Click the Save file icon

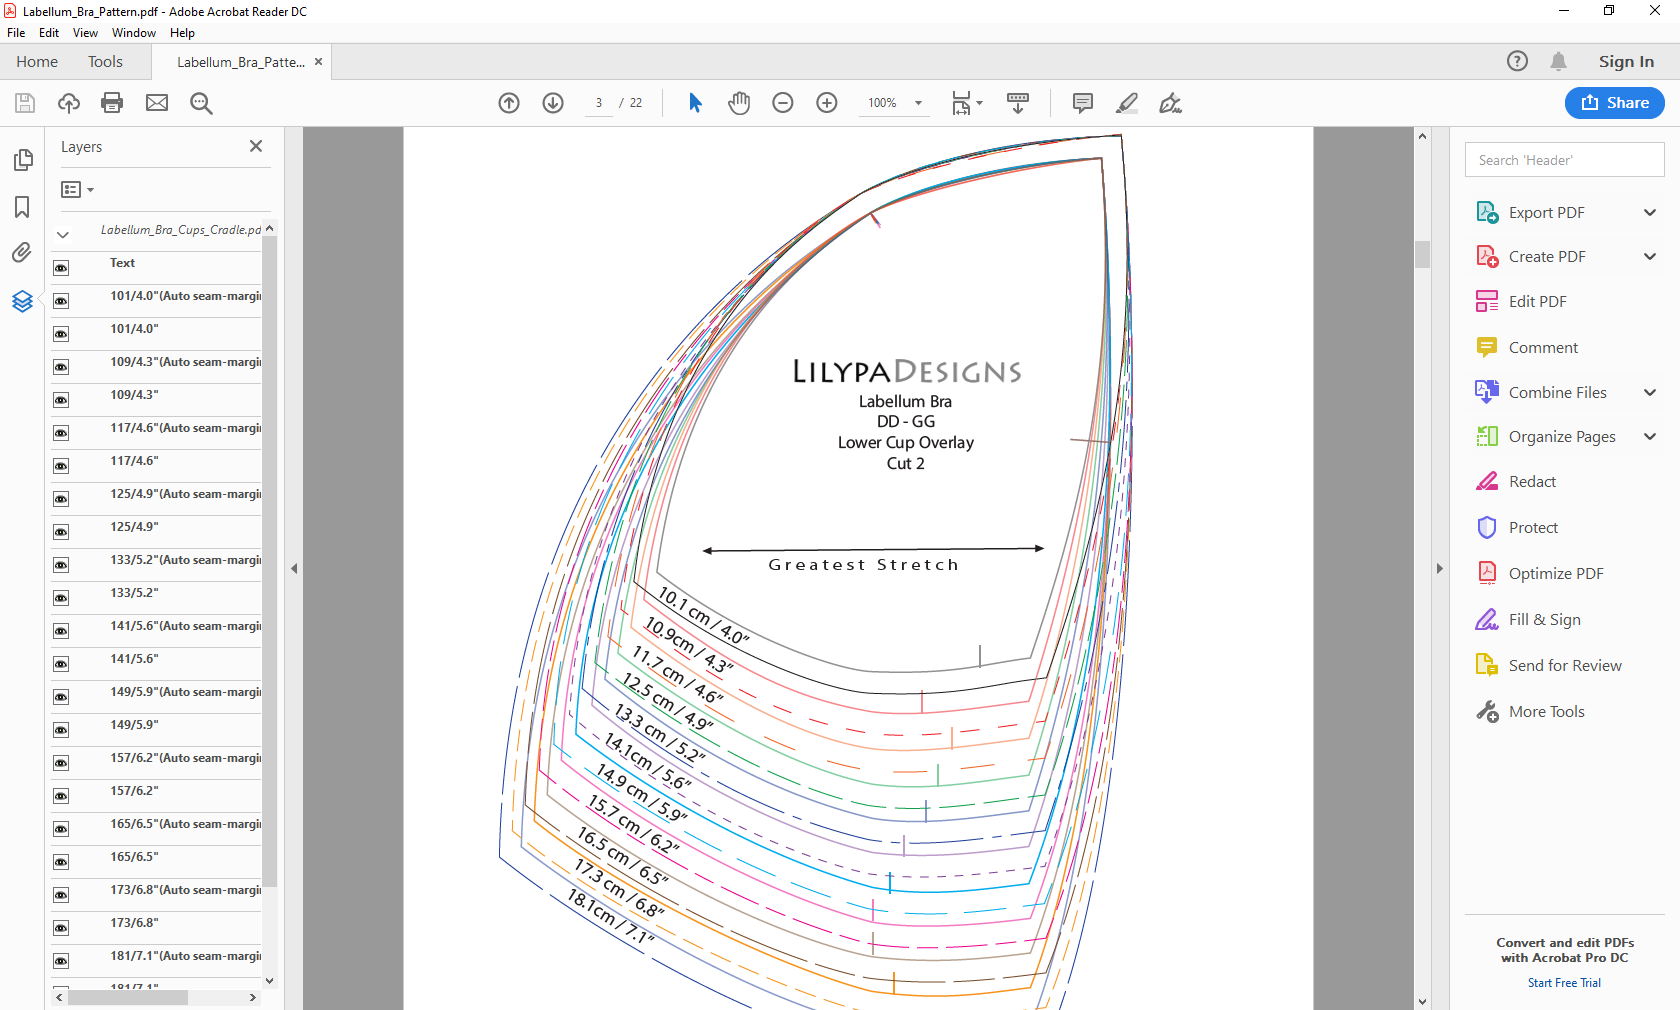click(25, 103)
